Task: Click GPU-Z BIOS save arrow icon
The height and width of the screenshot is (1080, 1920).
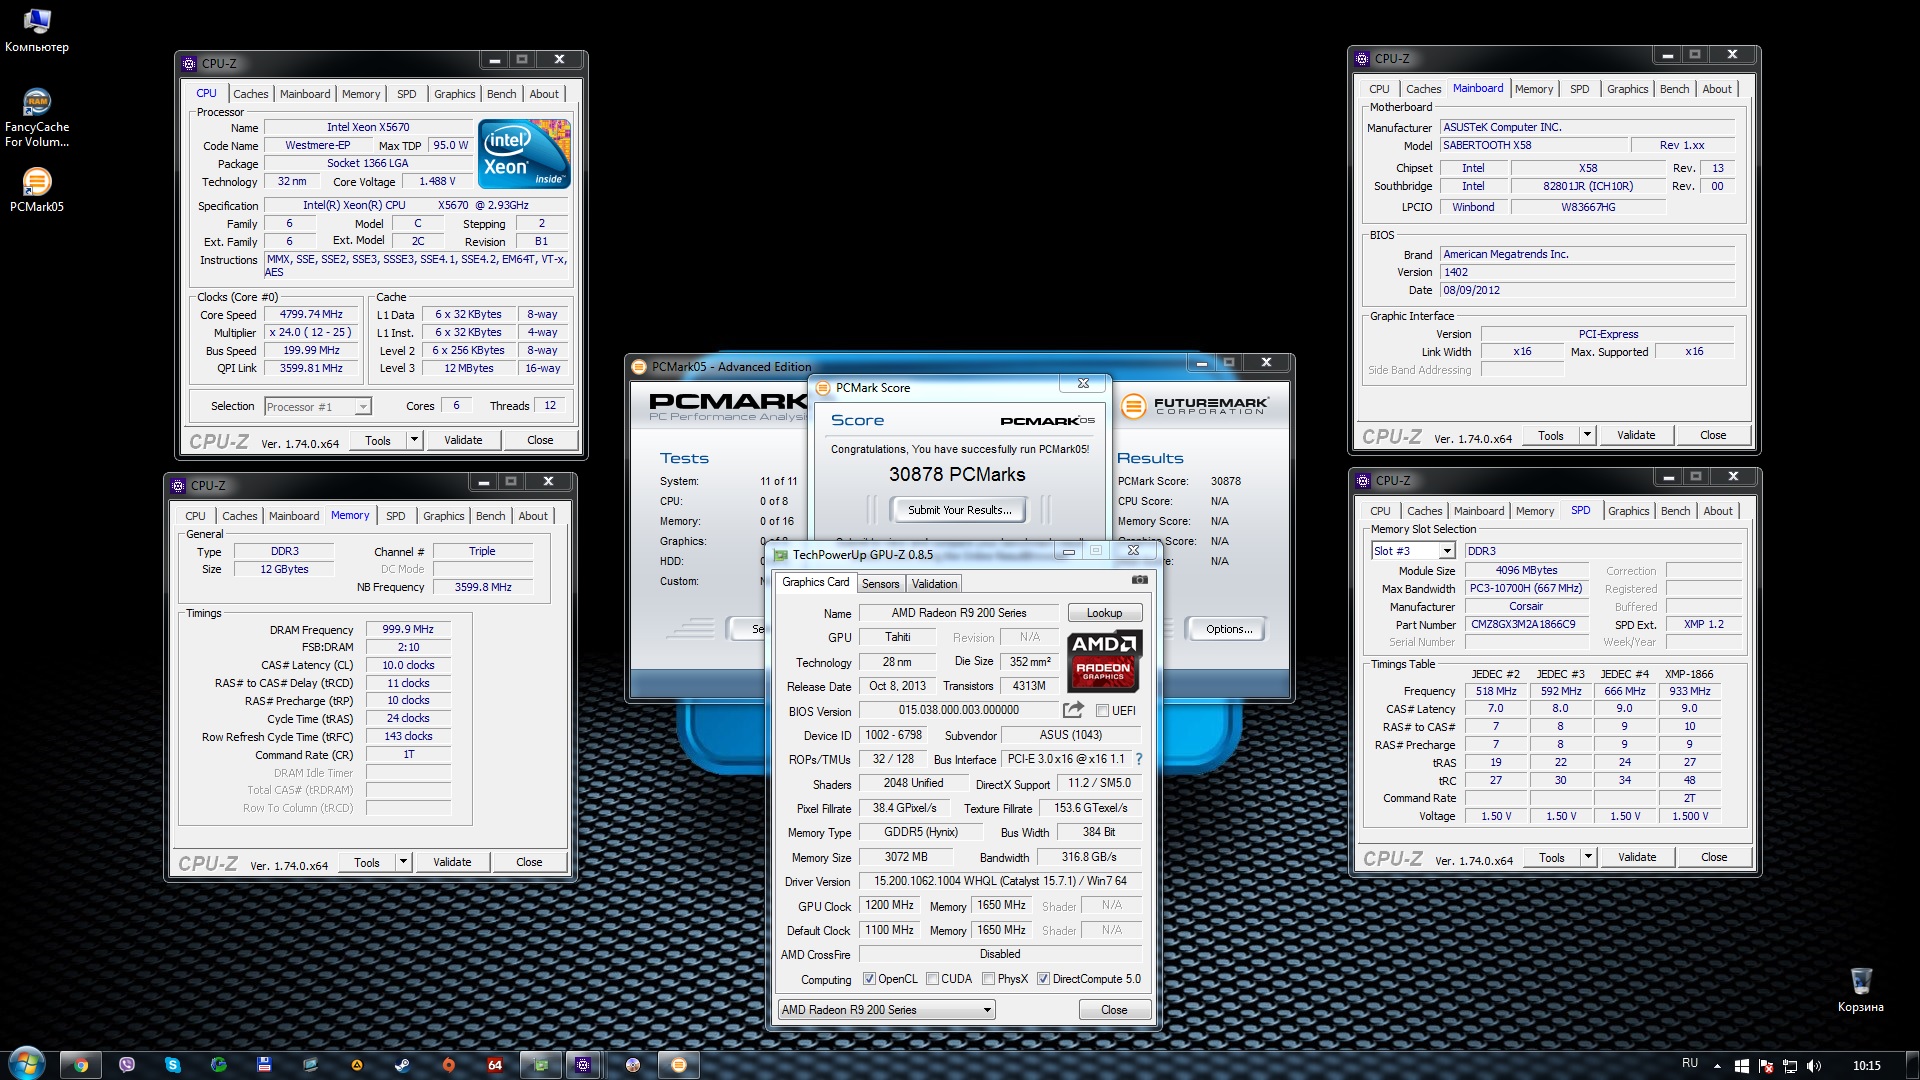Action: pyautogui.click(x=1073, y=710)
